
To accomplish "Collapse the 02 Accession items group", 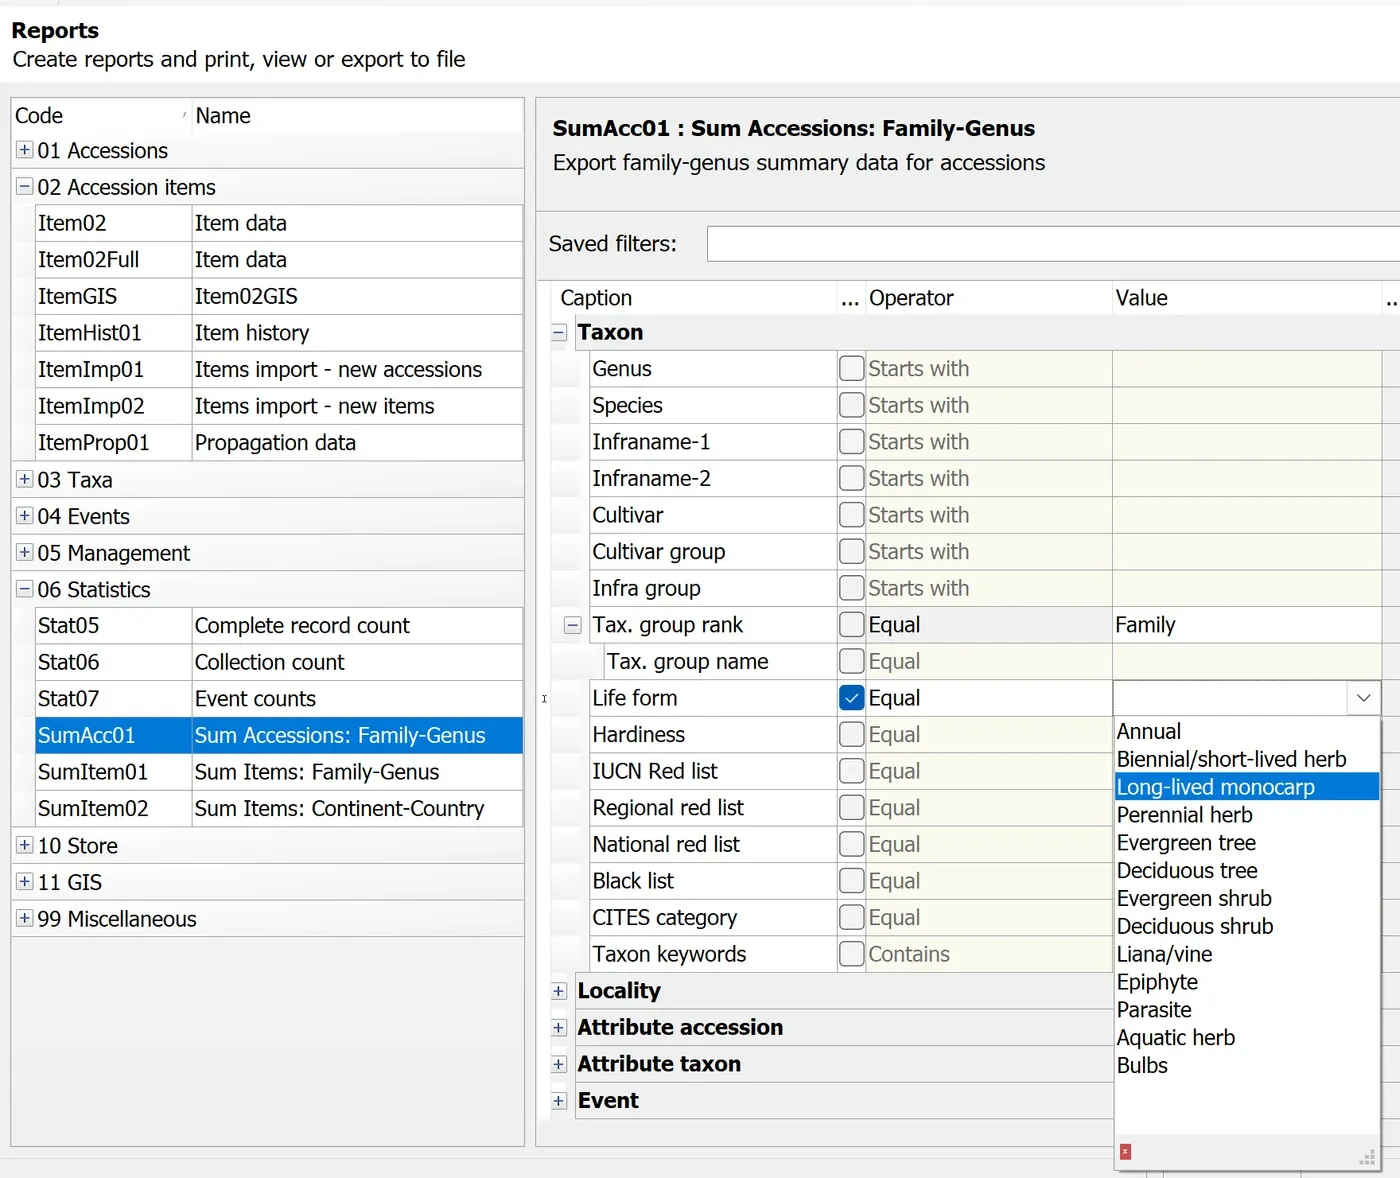I will tap(25, 187).
